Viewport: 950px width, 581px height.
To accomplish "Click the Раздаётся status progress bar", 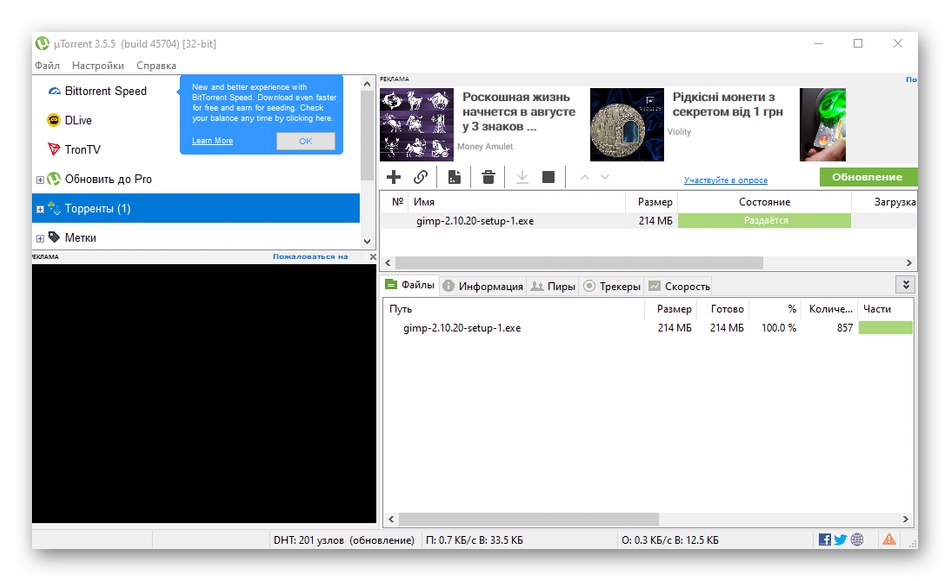I will pyautogui.click(x=765, y=221).
